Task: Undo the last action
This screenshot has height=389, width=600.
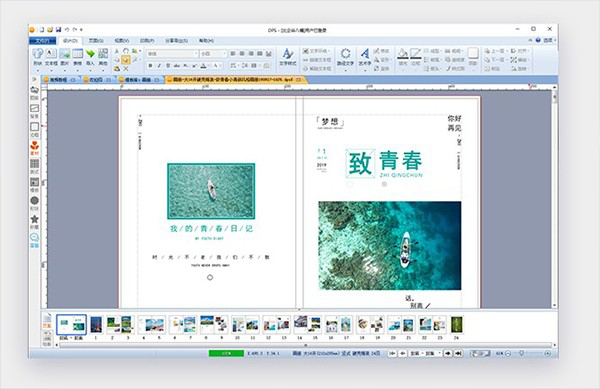Action: (67, 29)
